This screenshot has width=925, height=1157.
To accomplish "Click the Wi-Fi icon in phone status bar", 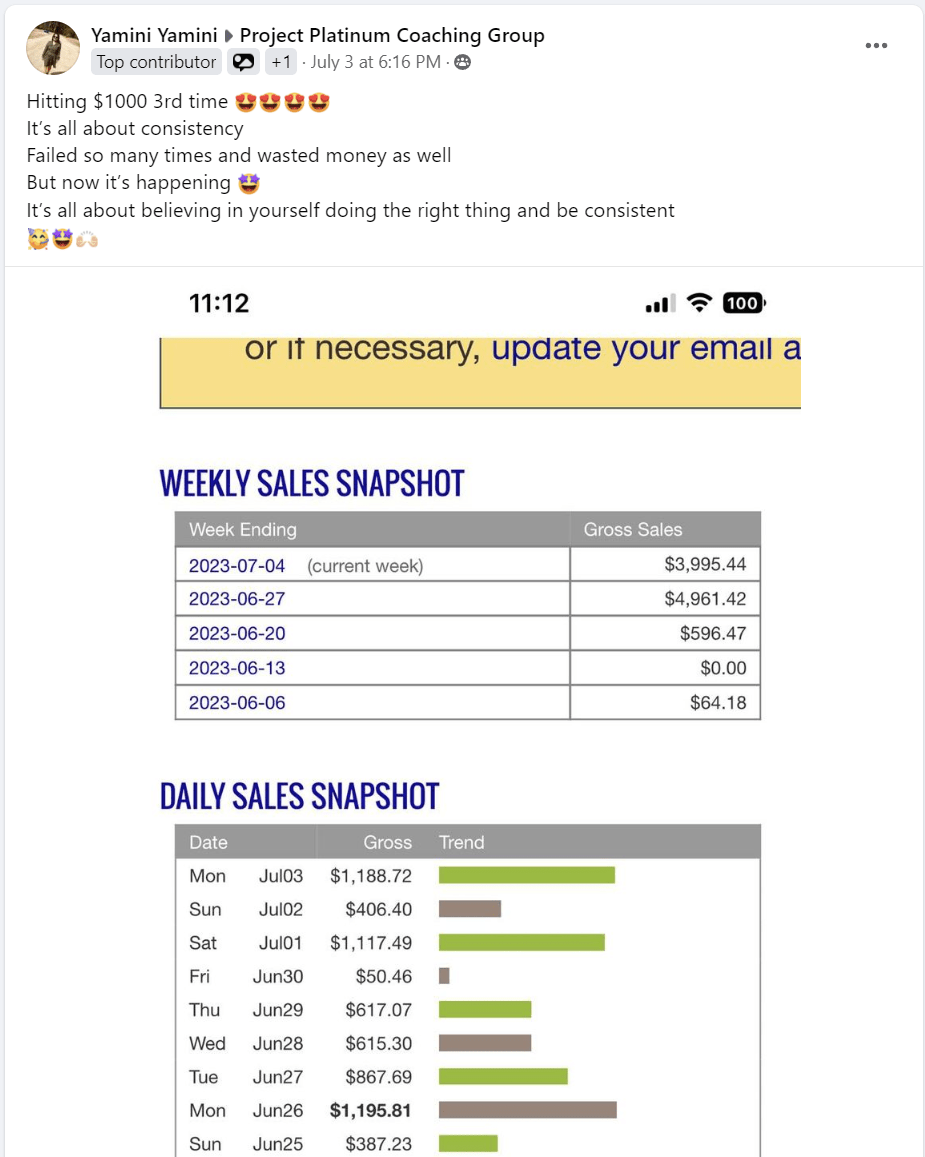I will pyautogui.click(x=700, y=303).
